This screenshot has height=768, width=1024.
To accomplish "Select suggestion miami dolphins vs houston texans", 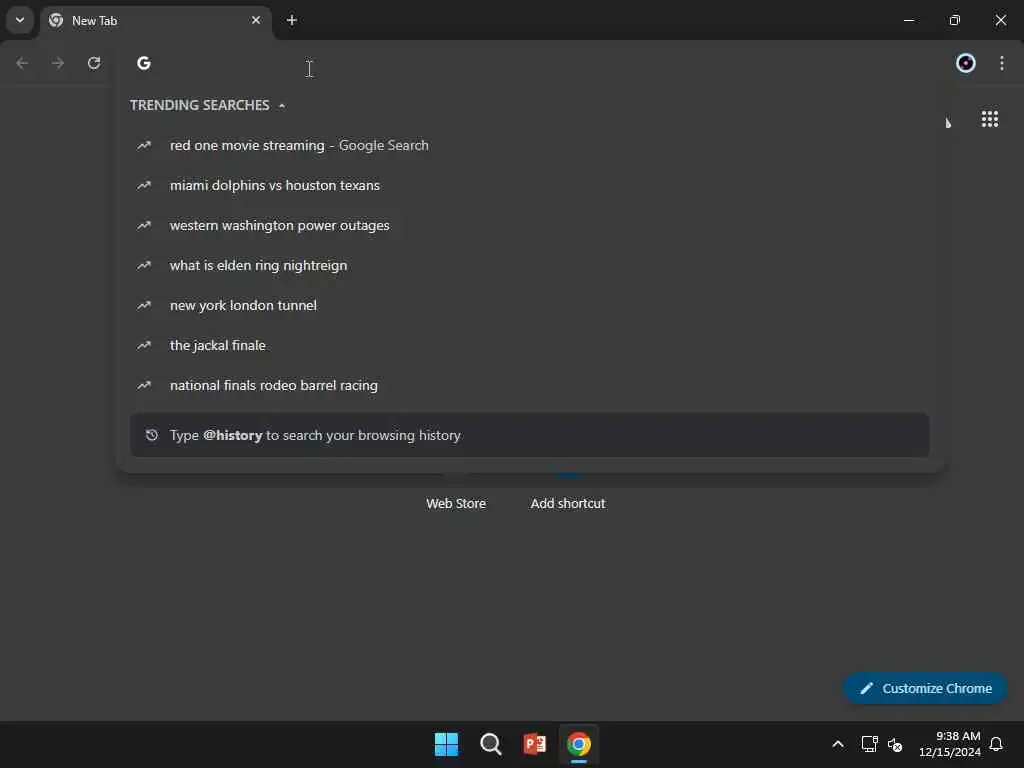I will click(530, 185).
